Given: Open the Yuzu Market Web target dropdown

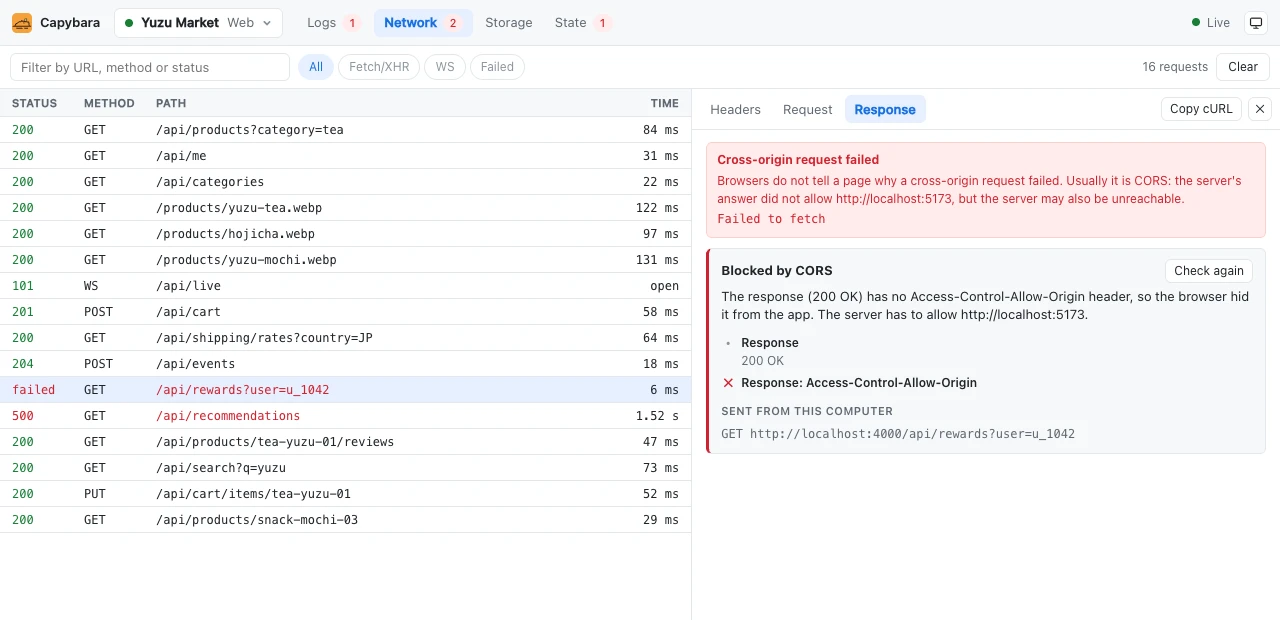Looking at the screenshot, I should [x=198, y=22].
